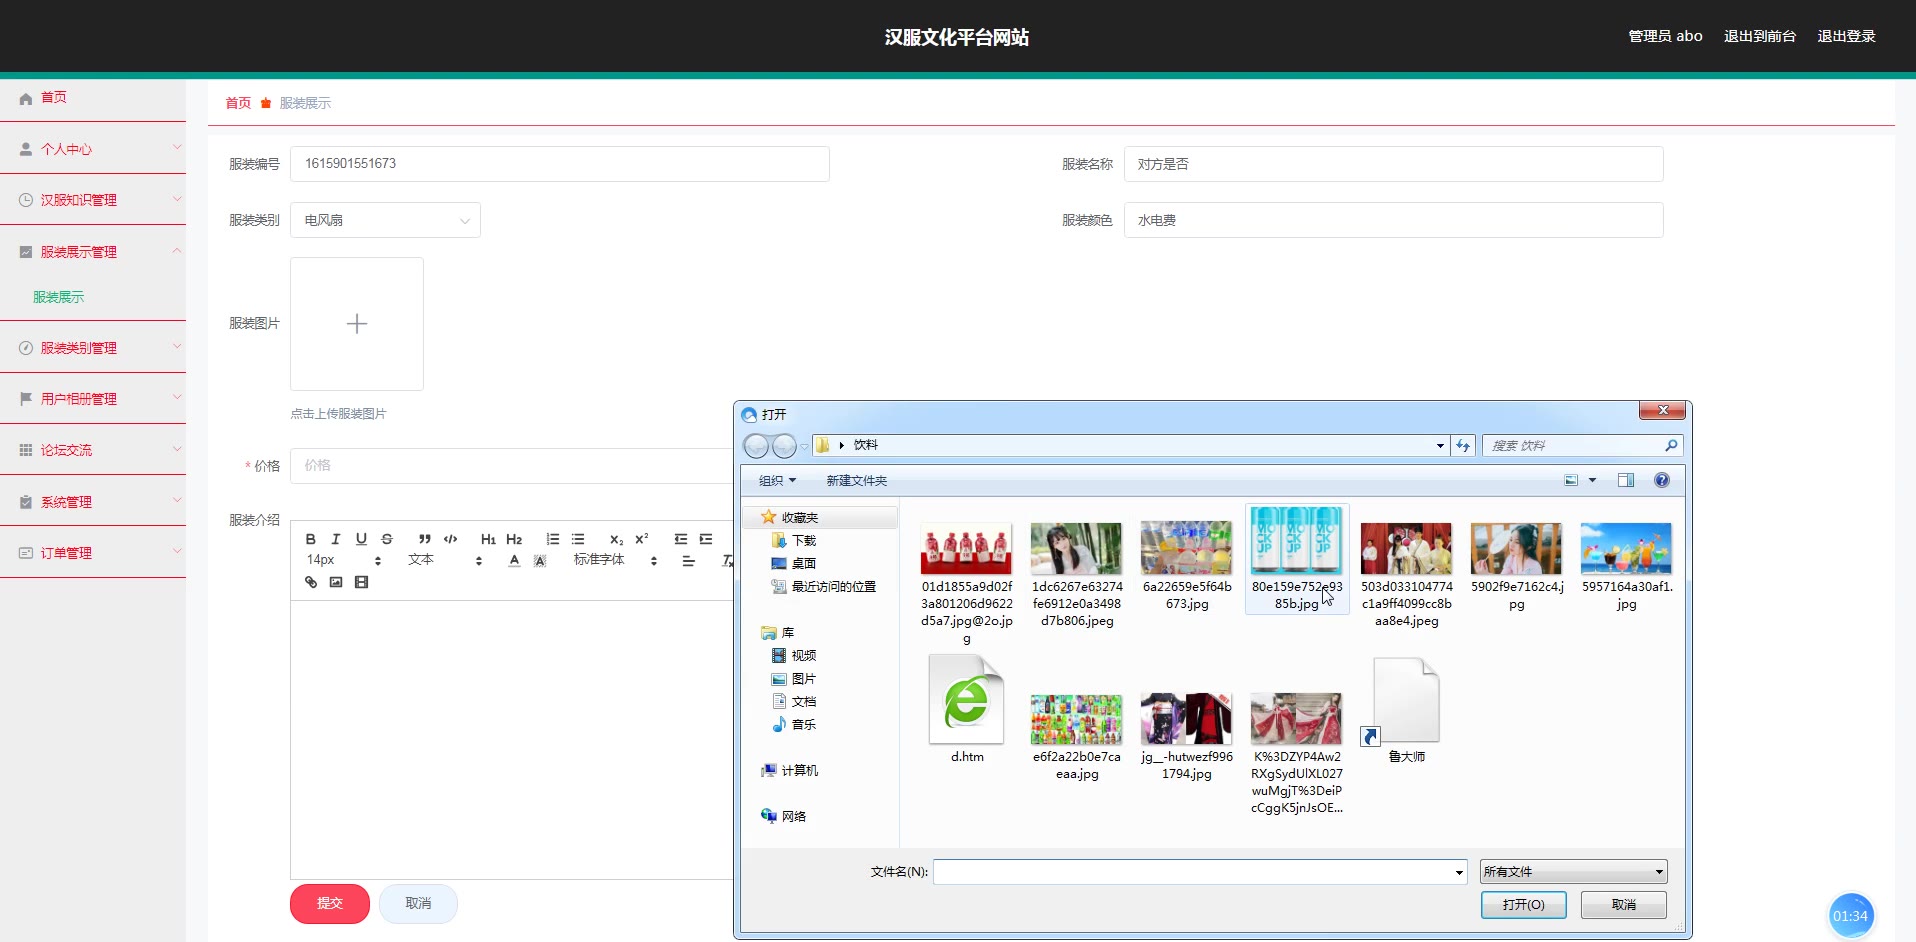Click the refresh icon beside the address bar
The height and width of the screenshot is (942, 1916).
(1463, 446)
